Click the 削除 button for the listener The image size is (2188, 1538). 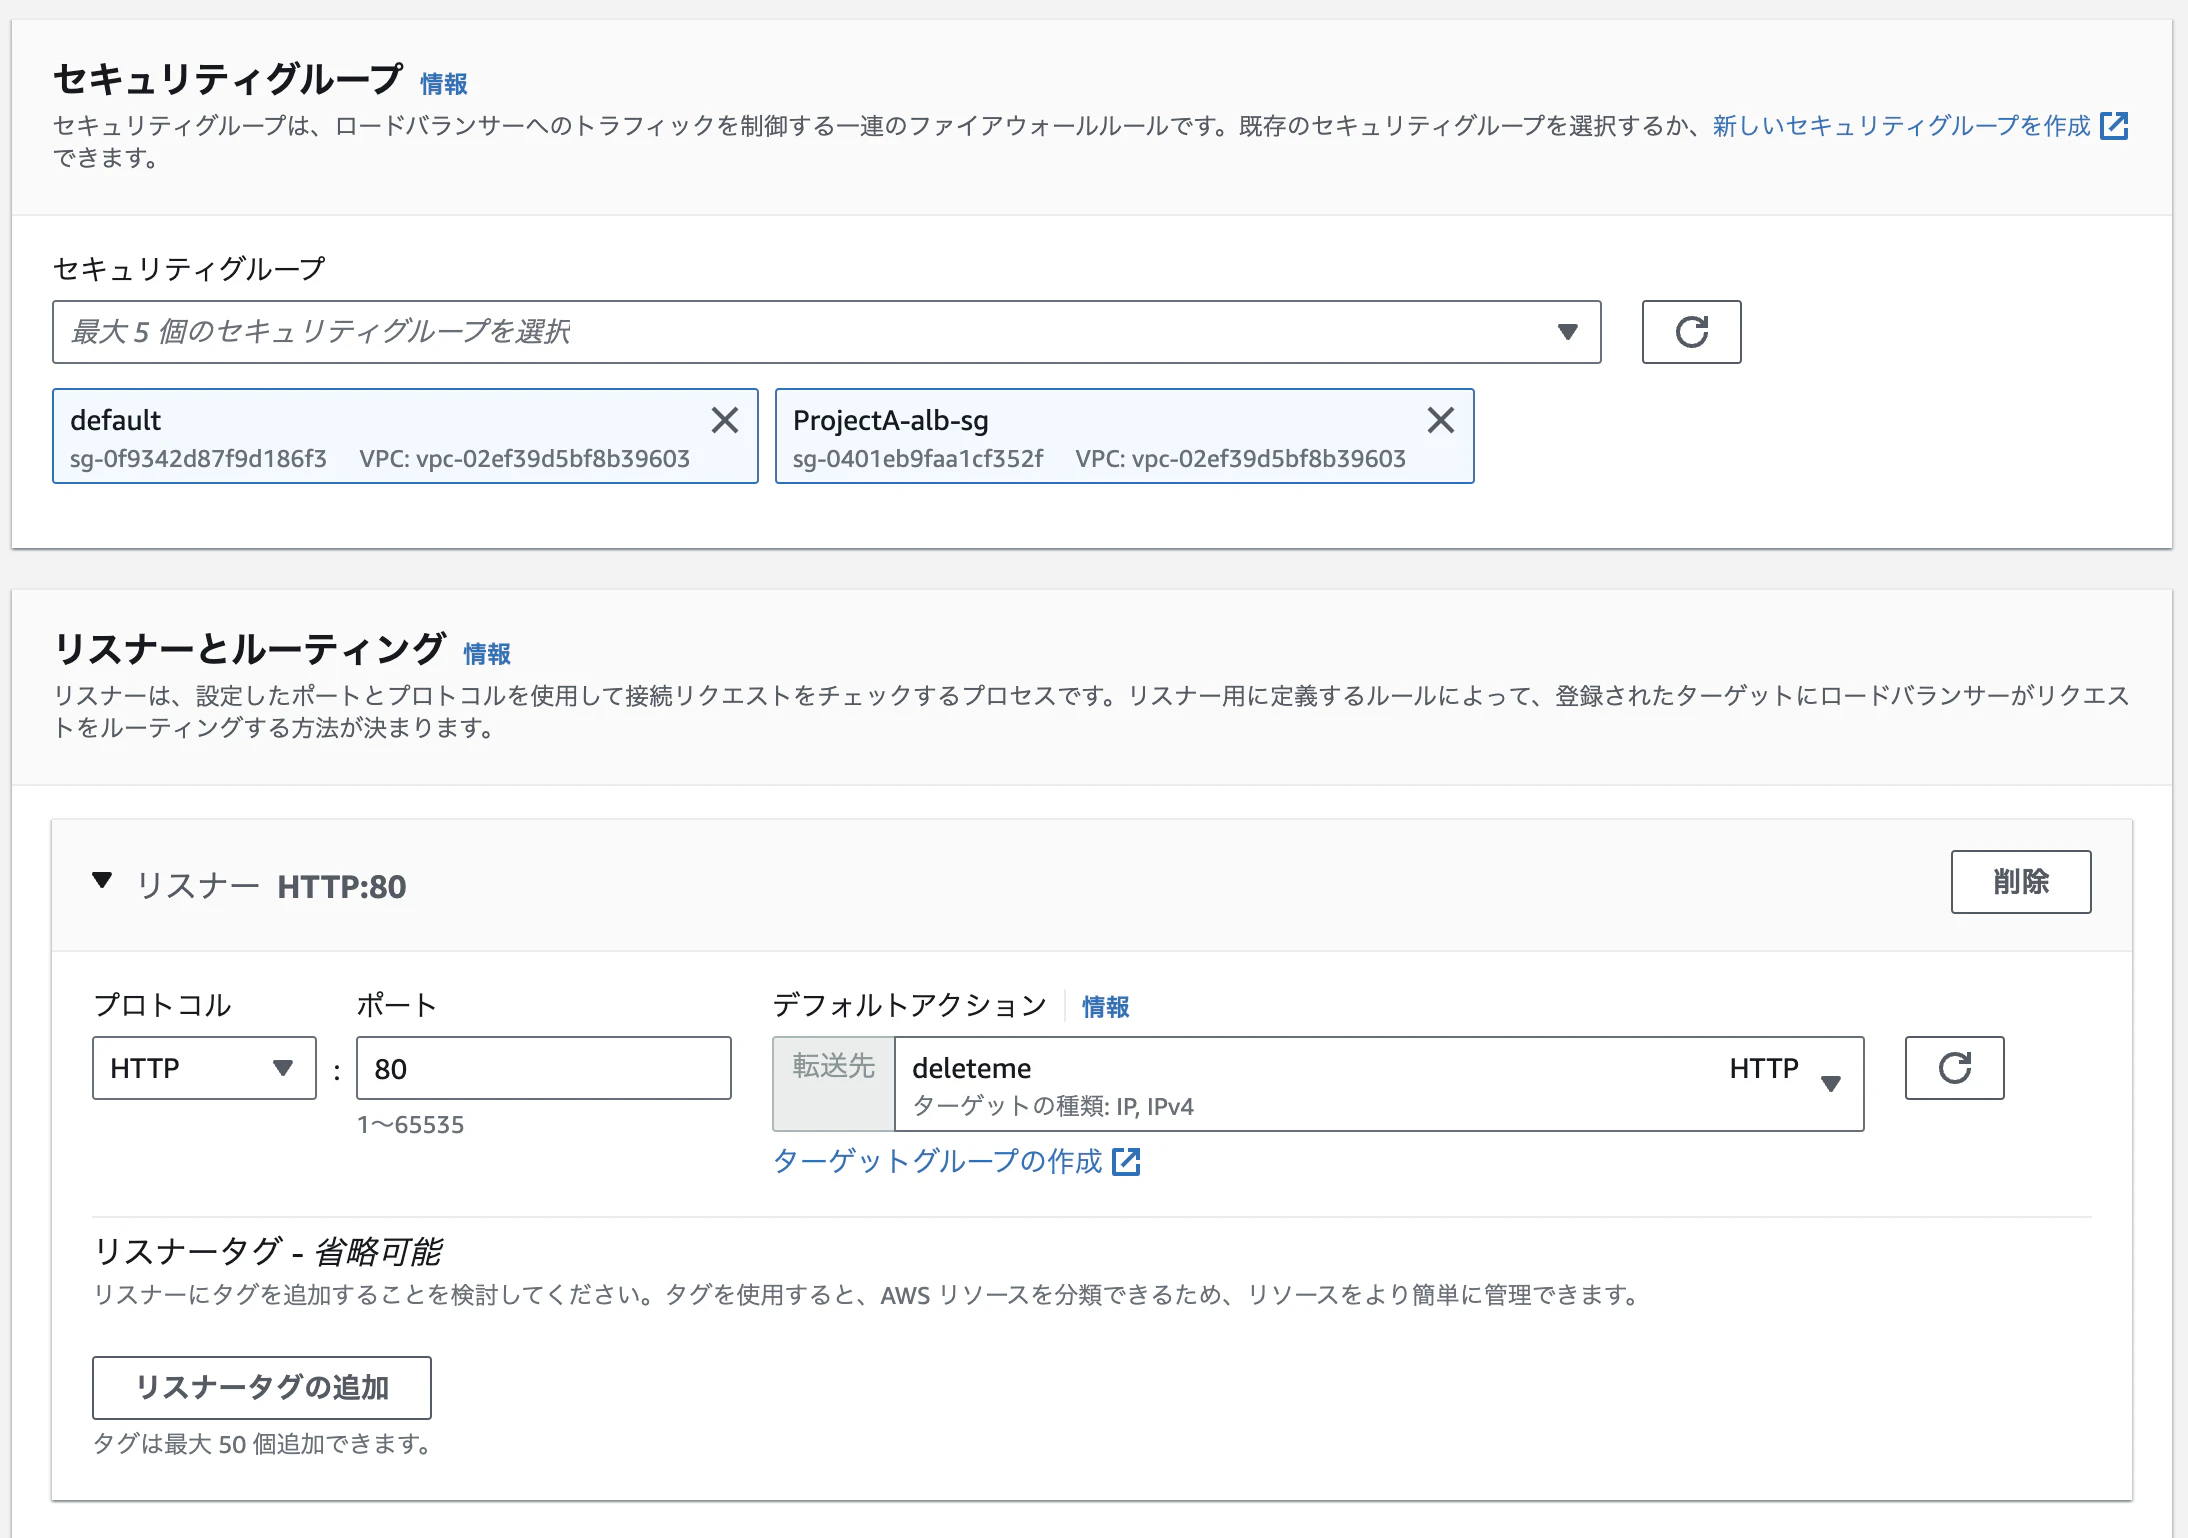pos(2020,882)
